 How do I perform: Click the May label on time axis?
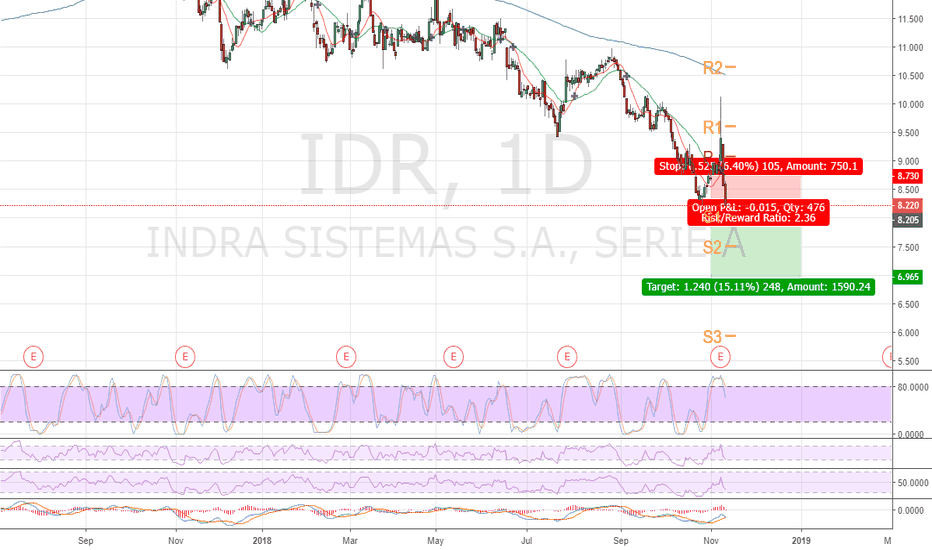(x=436, y=540)
